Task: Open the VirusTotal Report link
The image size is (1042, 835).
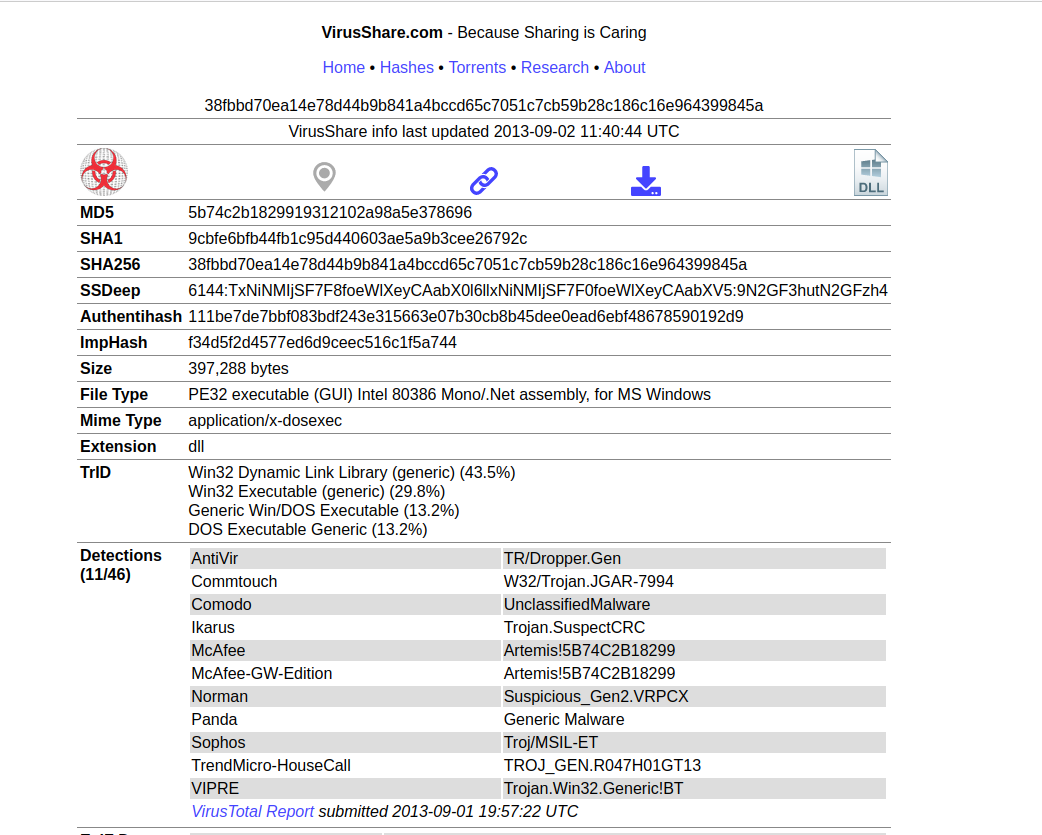Action: tap(253, 812)
